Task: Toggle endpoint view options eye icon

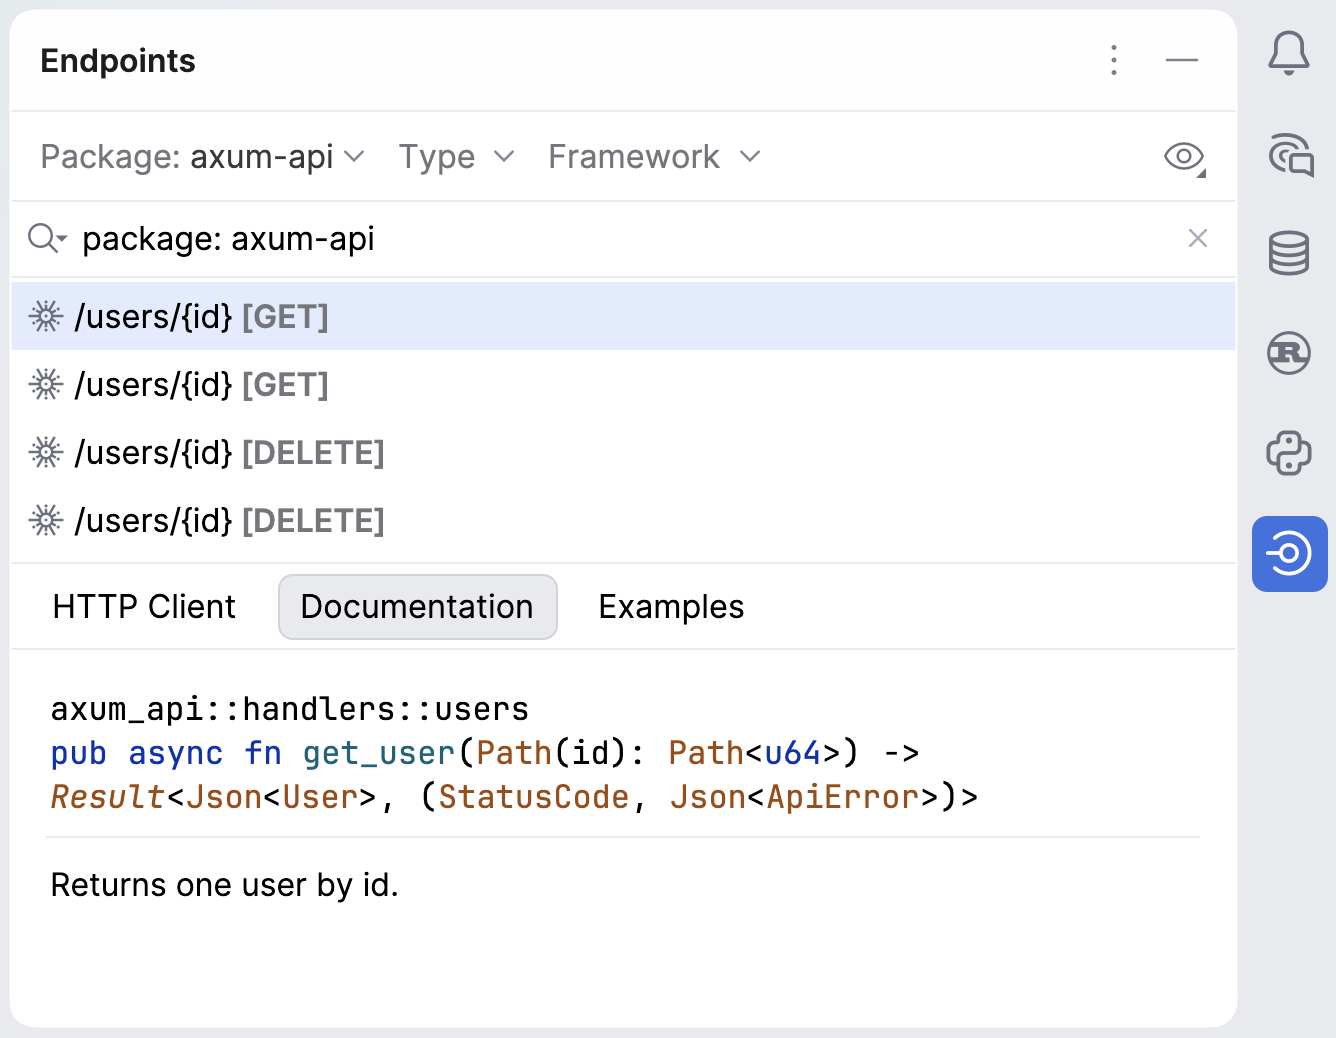Action: [x=1185, y=157]
